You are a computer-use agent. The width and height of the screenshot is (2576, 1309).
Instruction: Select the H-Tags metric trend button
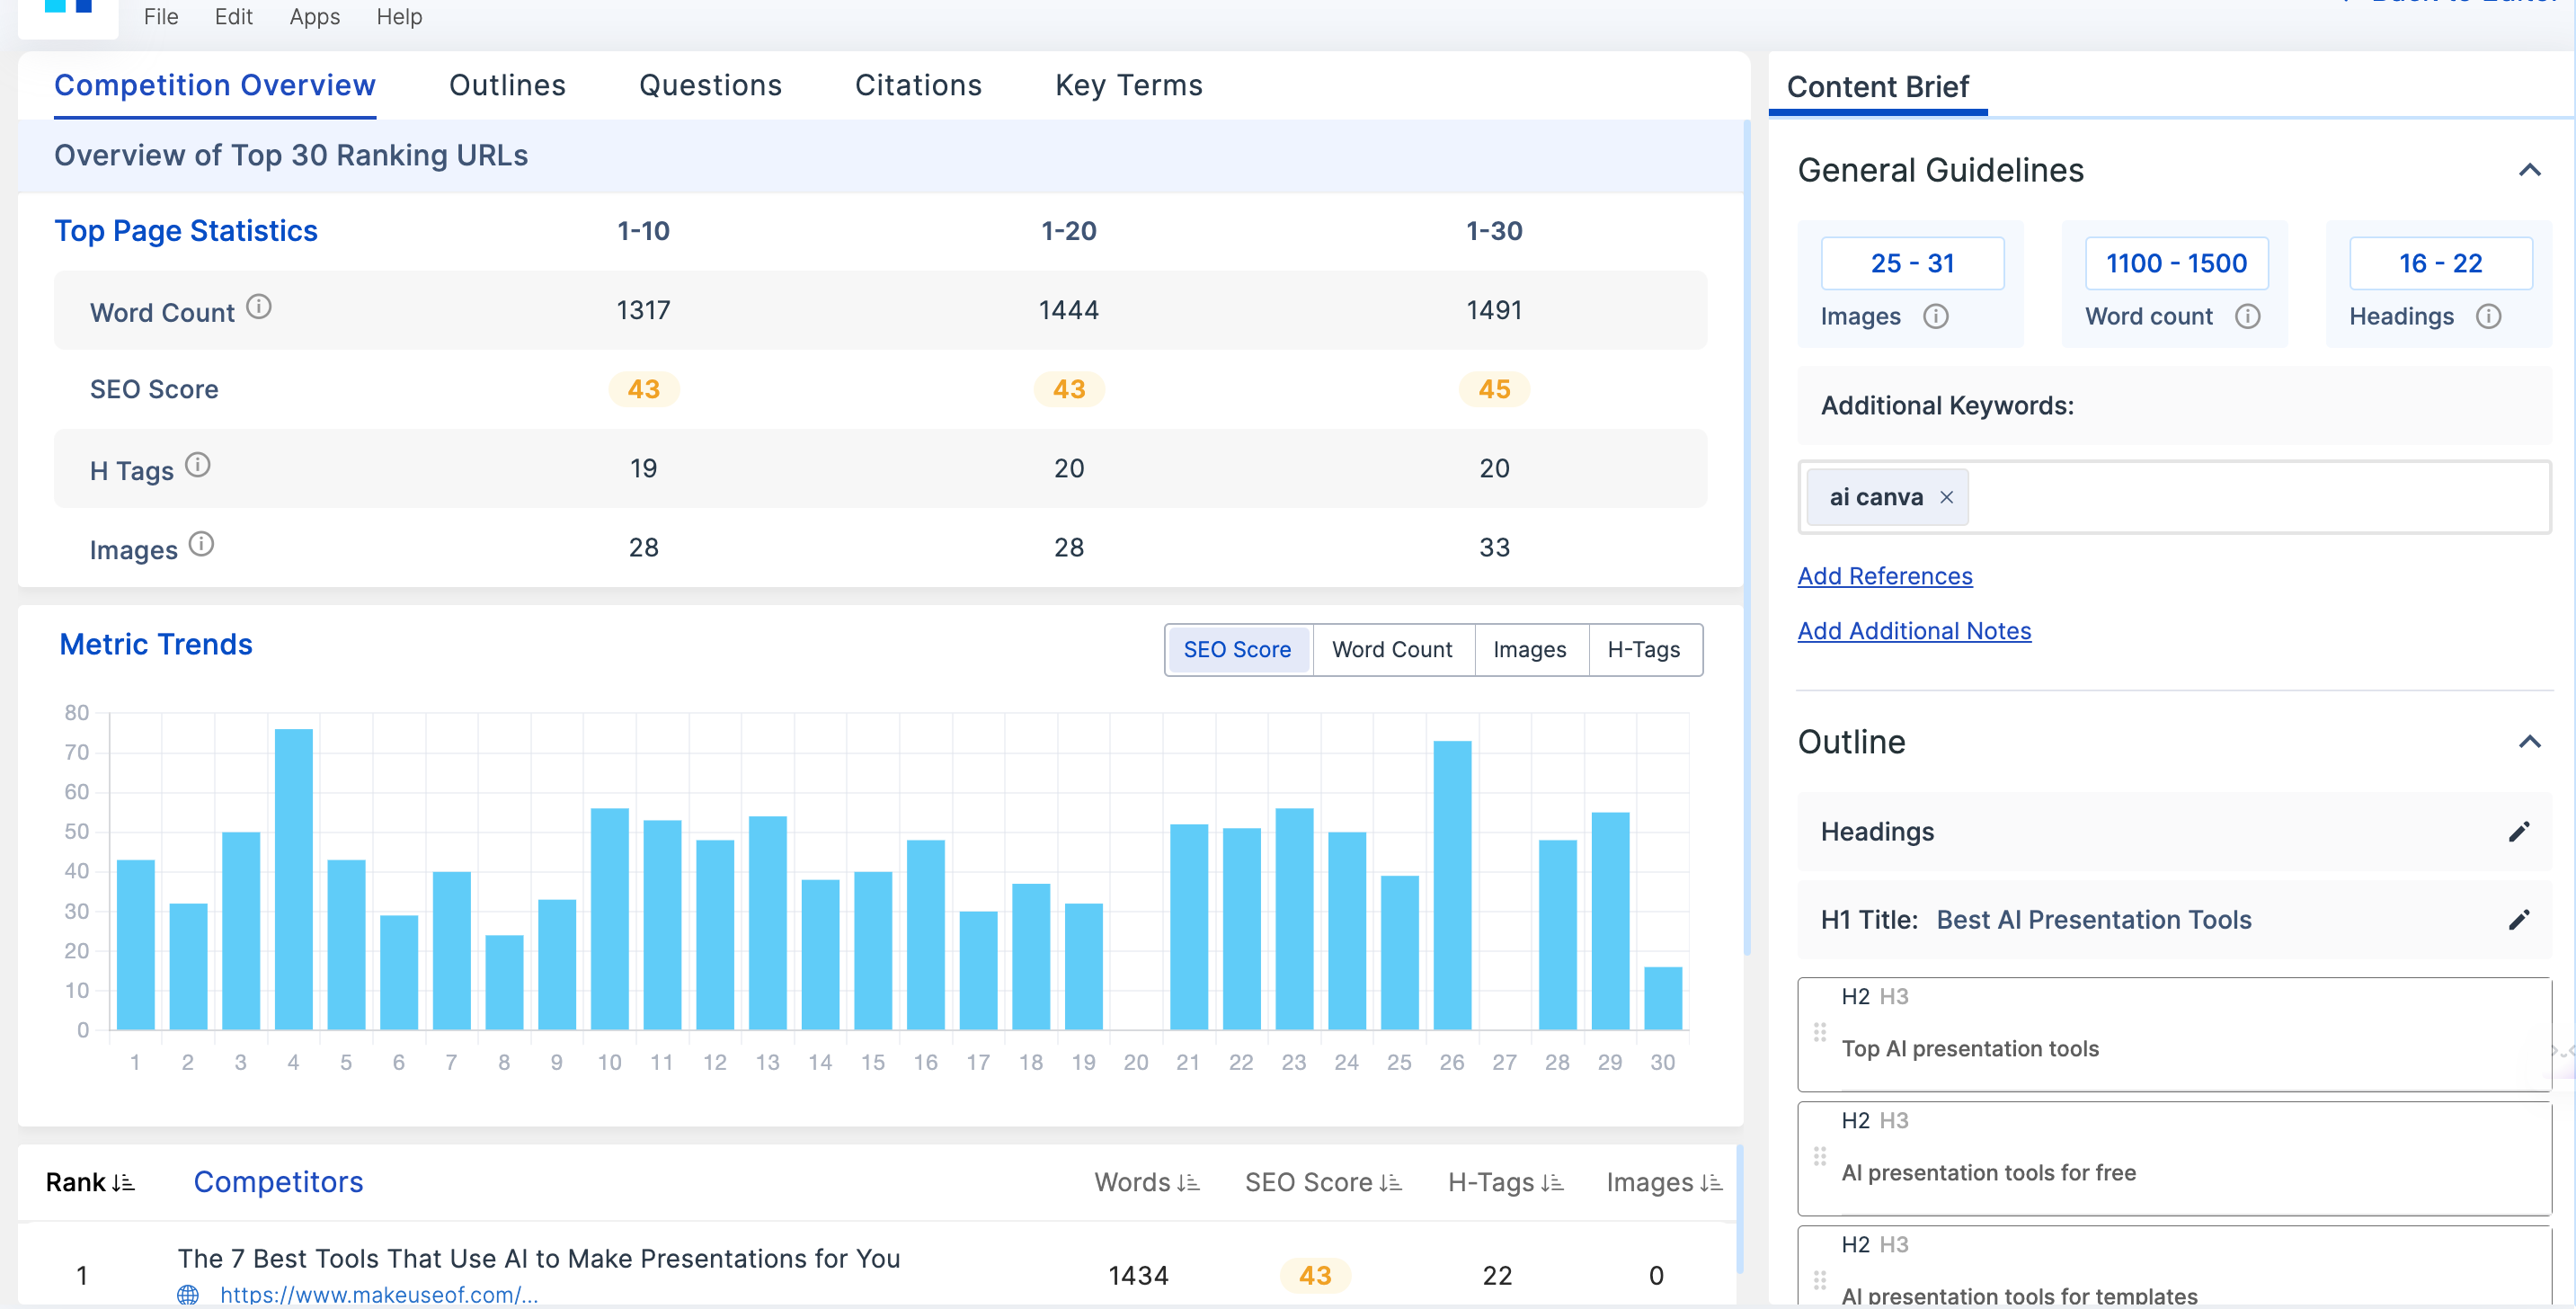coord(1643,649)
